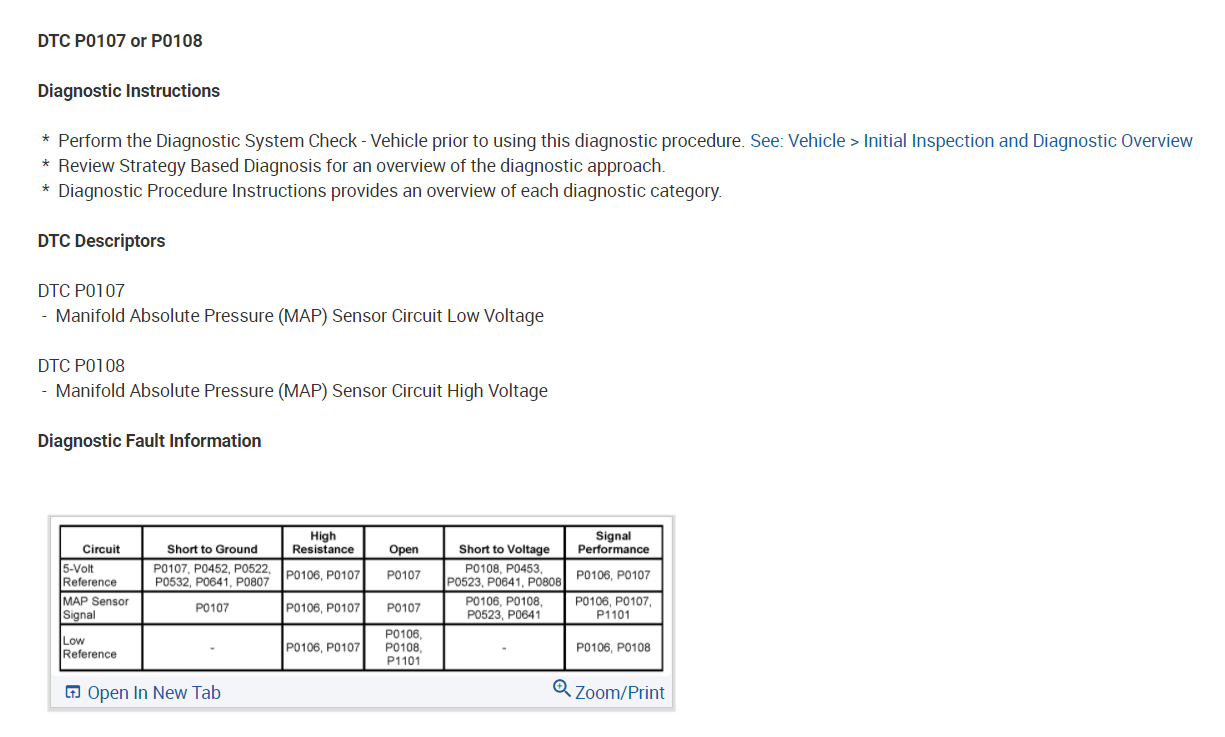Select the 'Diagnostic Fault Information' heading
Viewport: 1225px width, 737px height.
[149, 441]
